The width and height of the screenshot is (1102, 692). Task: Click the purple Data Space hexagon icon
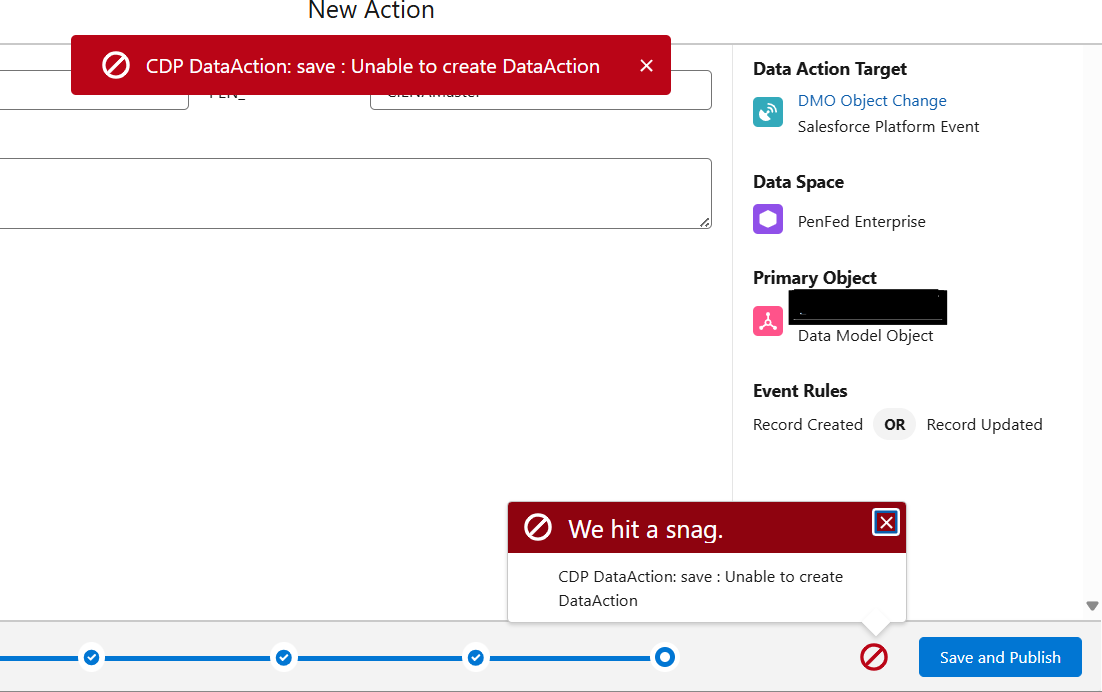(x=767, y=219)
